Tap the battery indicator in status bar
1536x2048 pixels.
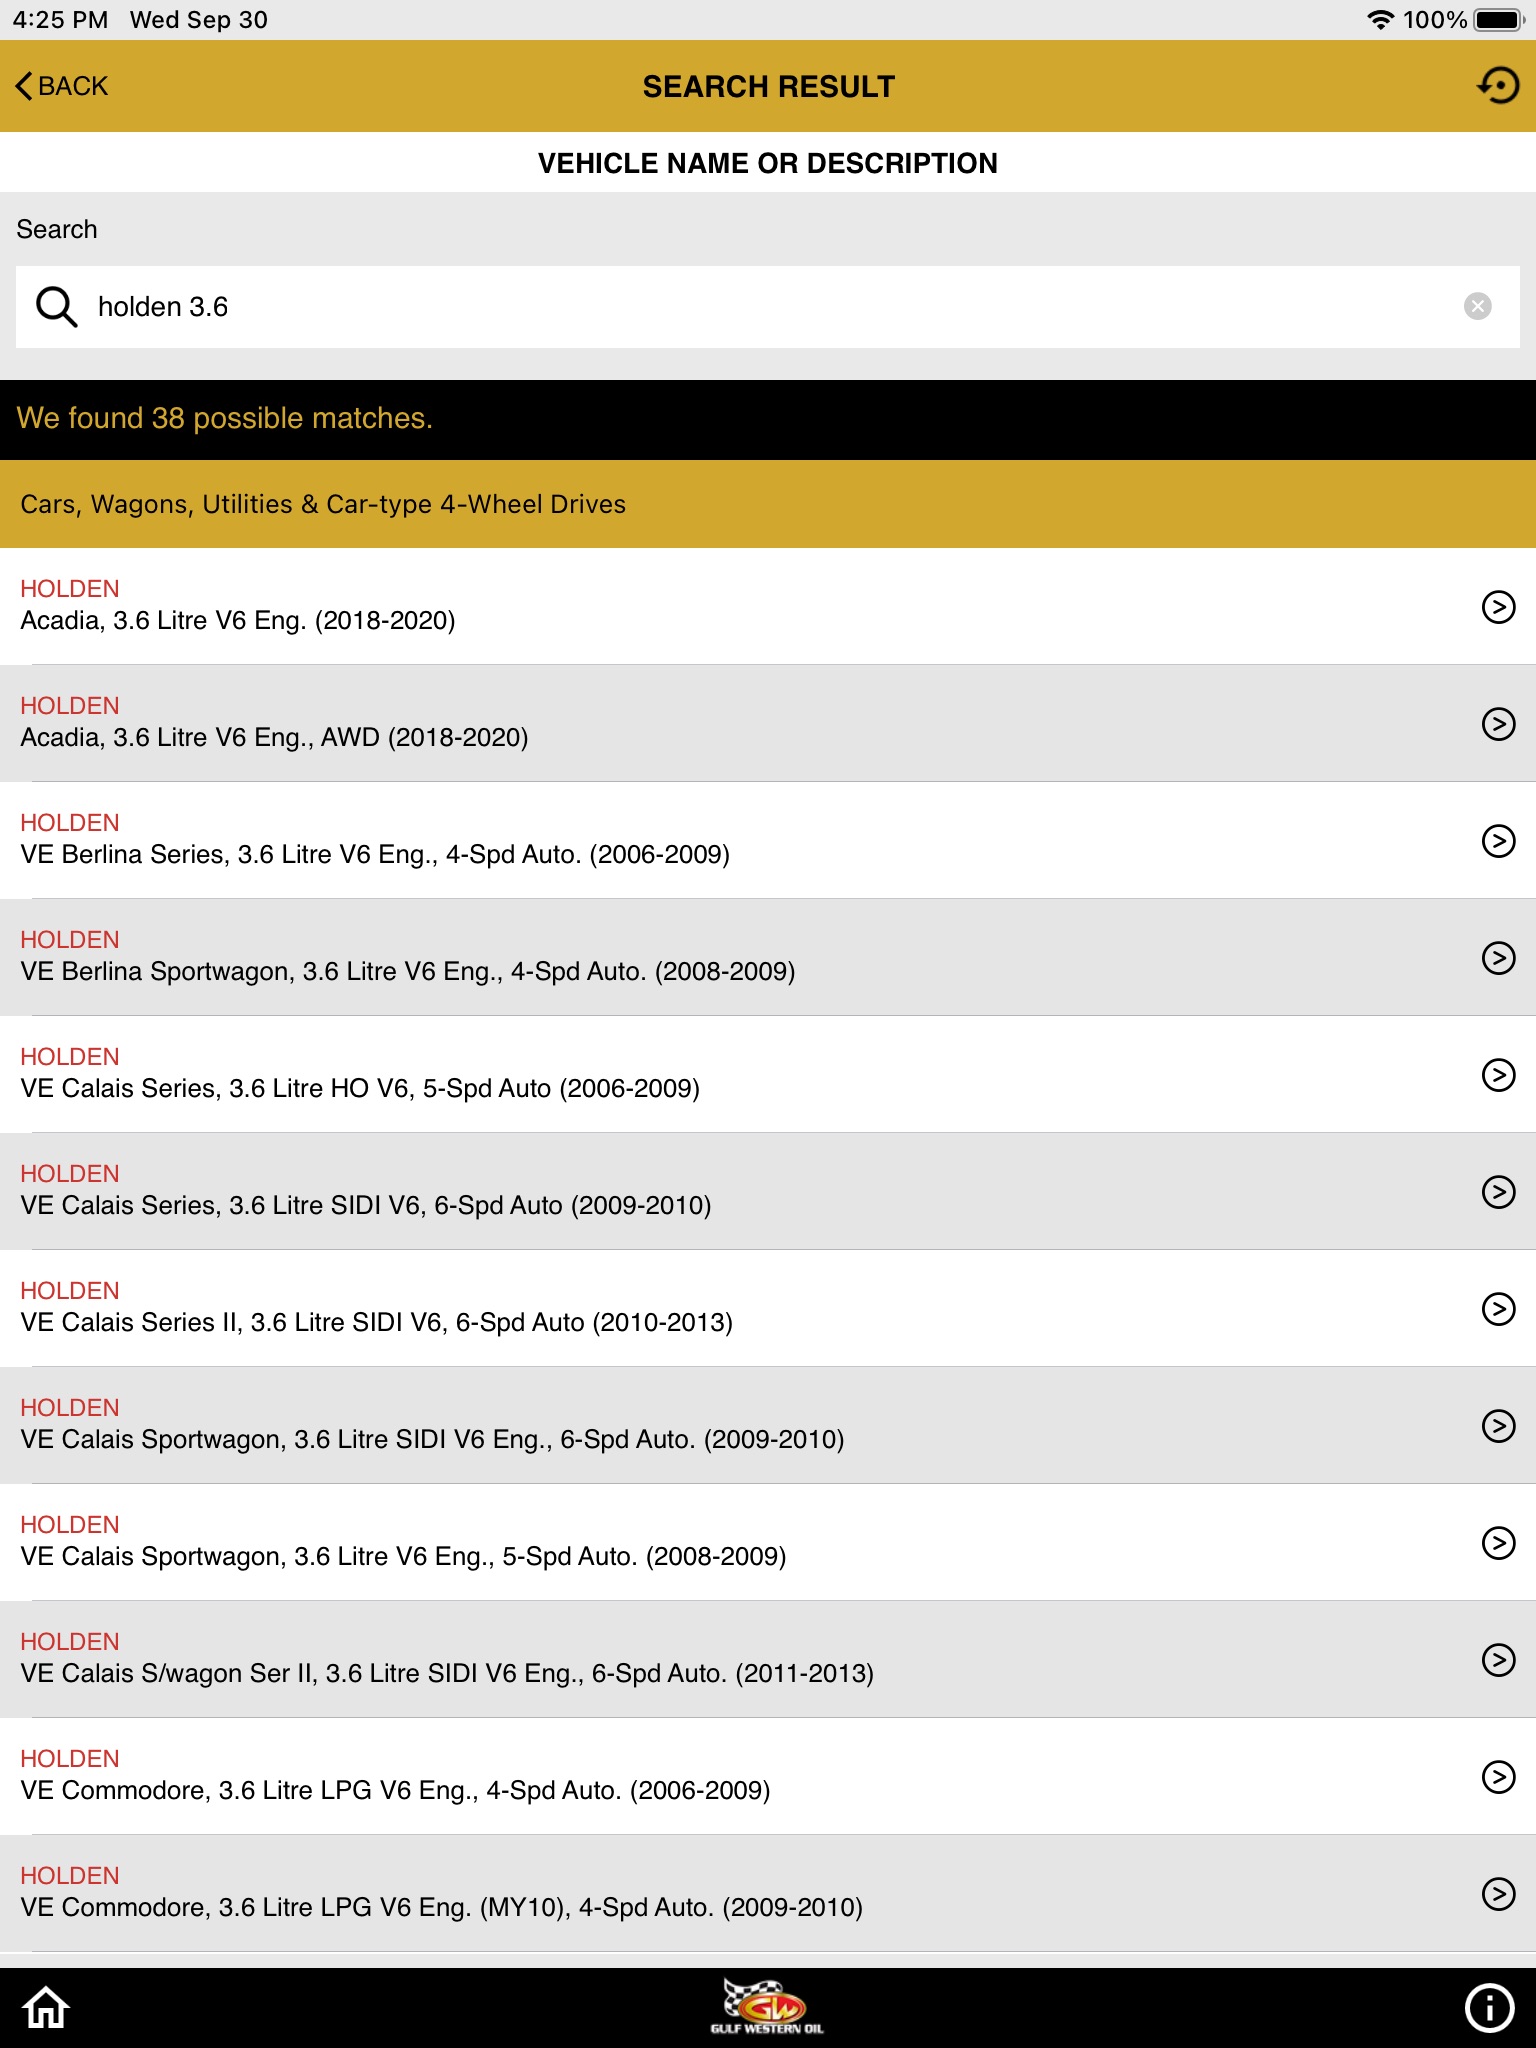(x=1499, y=20)
